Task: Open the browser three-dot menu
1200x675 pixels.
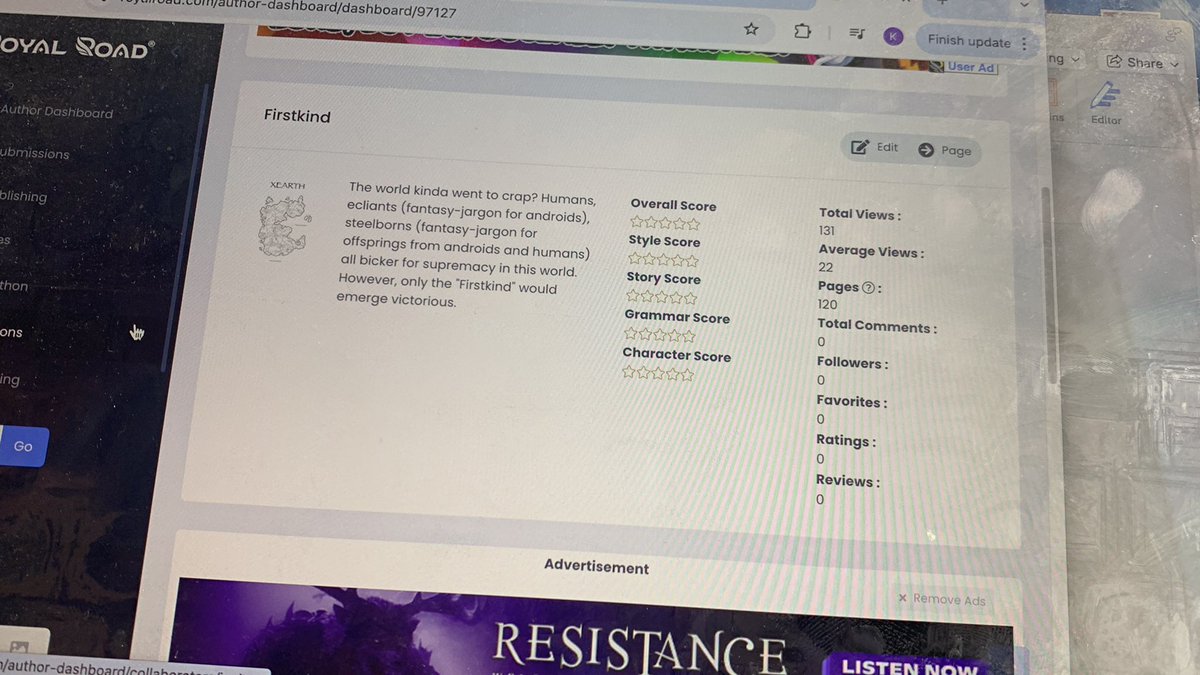Action: [1024, 44]
